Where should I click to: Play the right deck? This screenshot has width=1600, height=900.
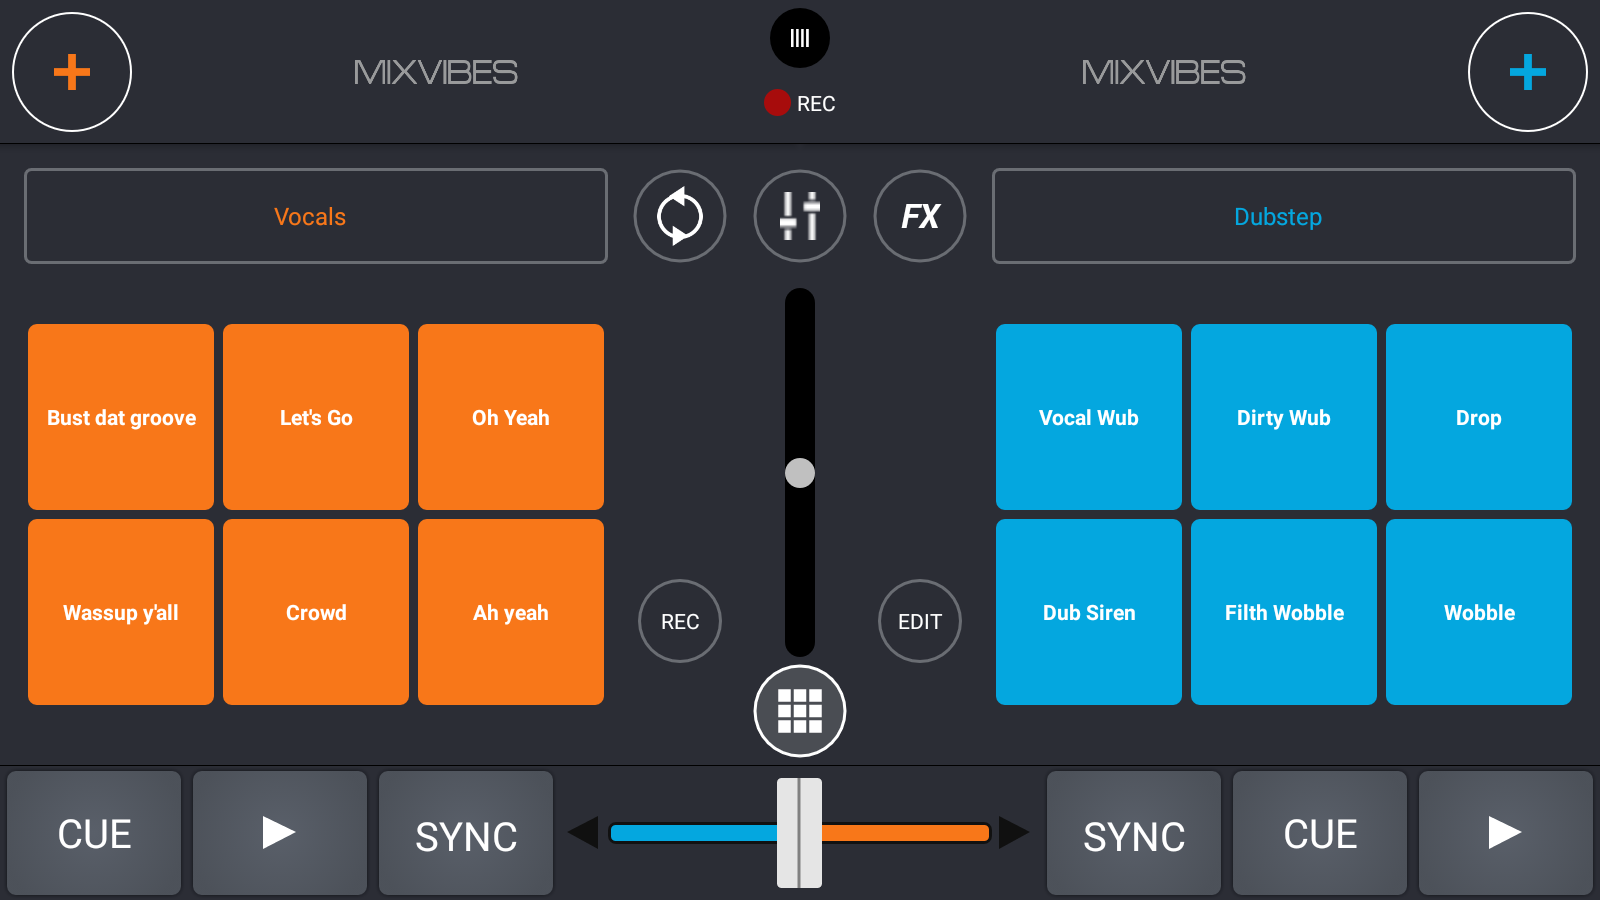pyautogui.click(x=1506, y=833)
